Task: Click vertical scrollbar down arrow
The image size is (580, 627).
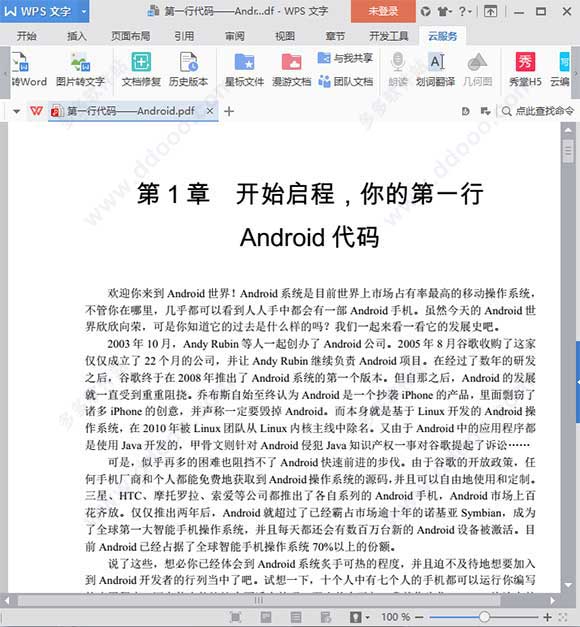Action: click(568, 585)
